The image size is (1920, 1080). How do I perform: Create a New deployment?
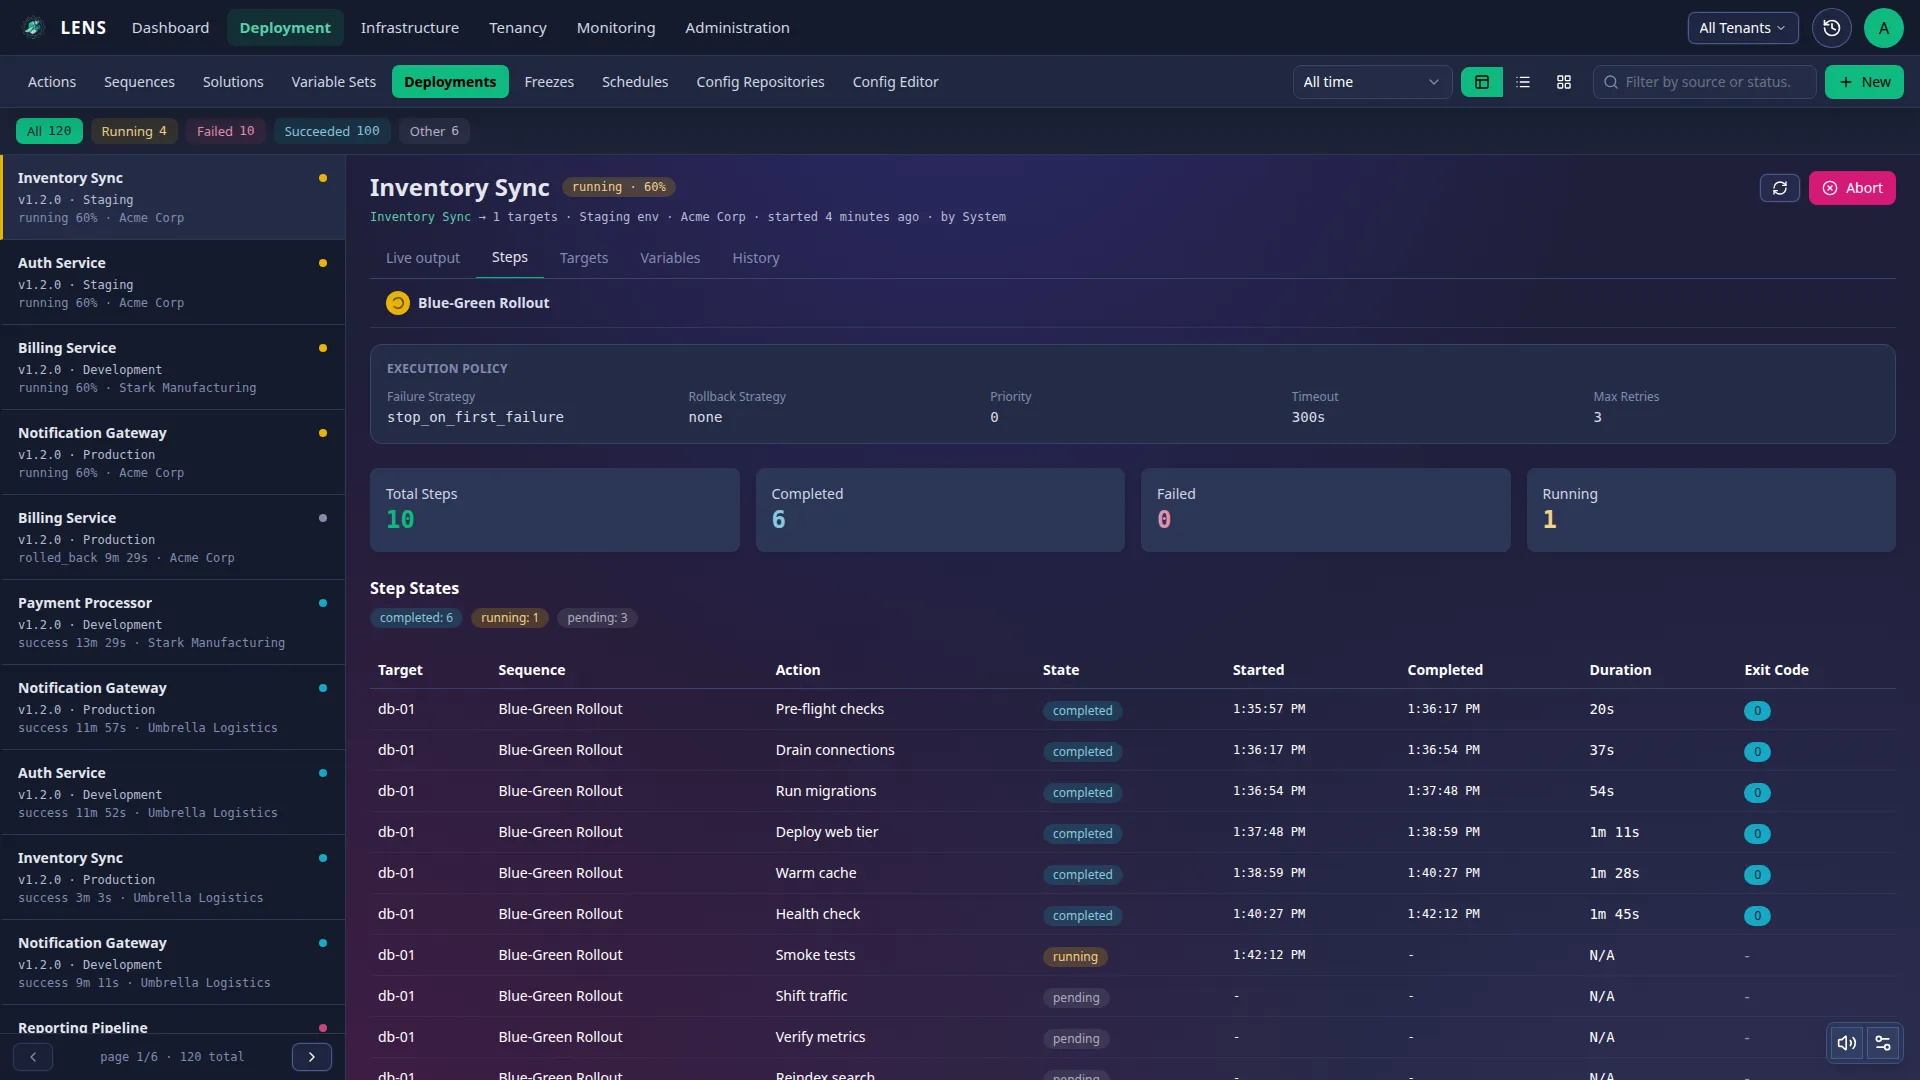click(1864, 82)
